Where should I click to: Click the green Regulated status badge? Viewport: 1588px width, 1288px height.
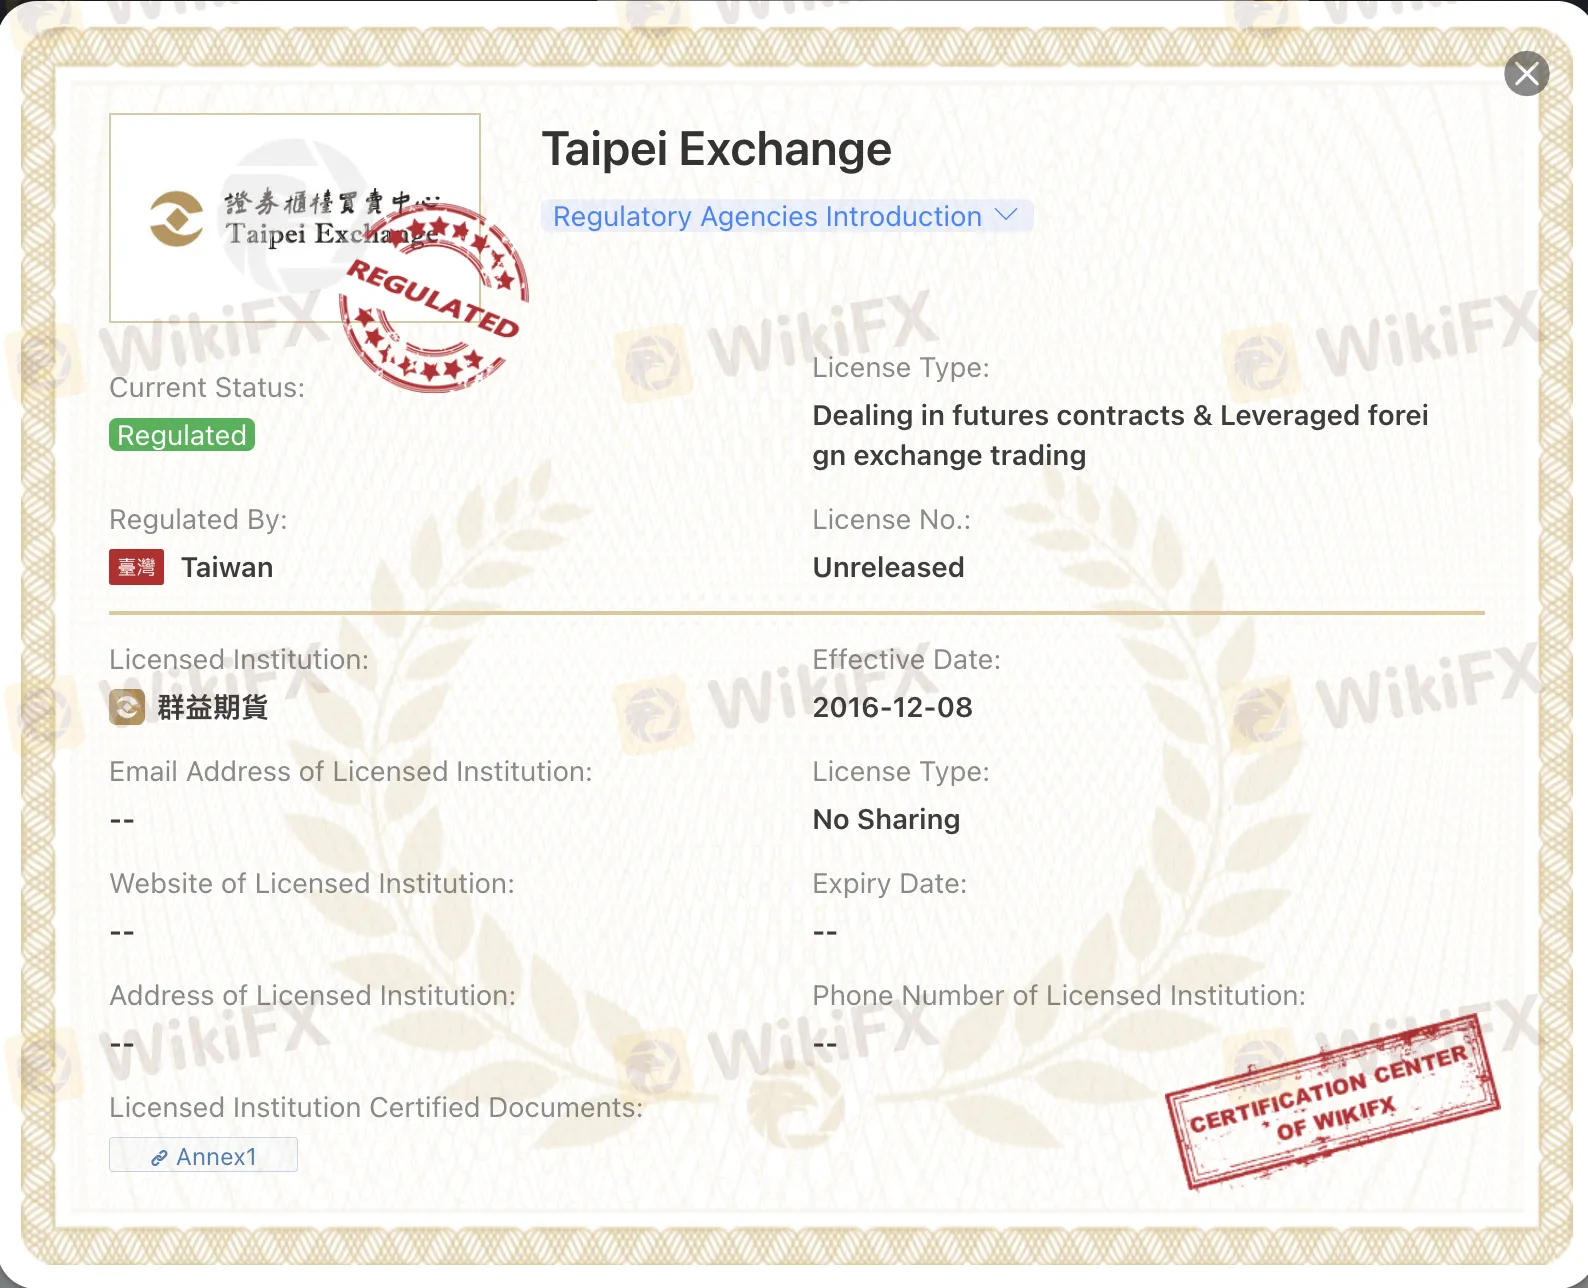(x=182, y=435)
